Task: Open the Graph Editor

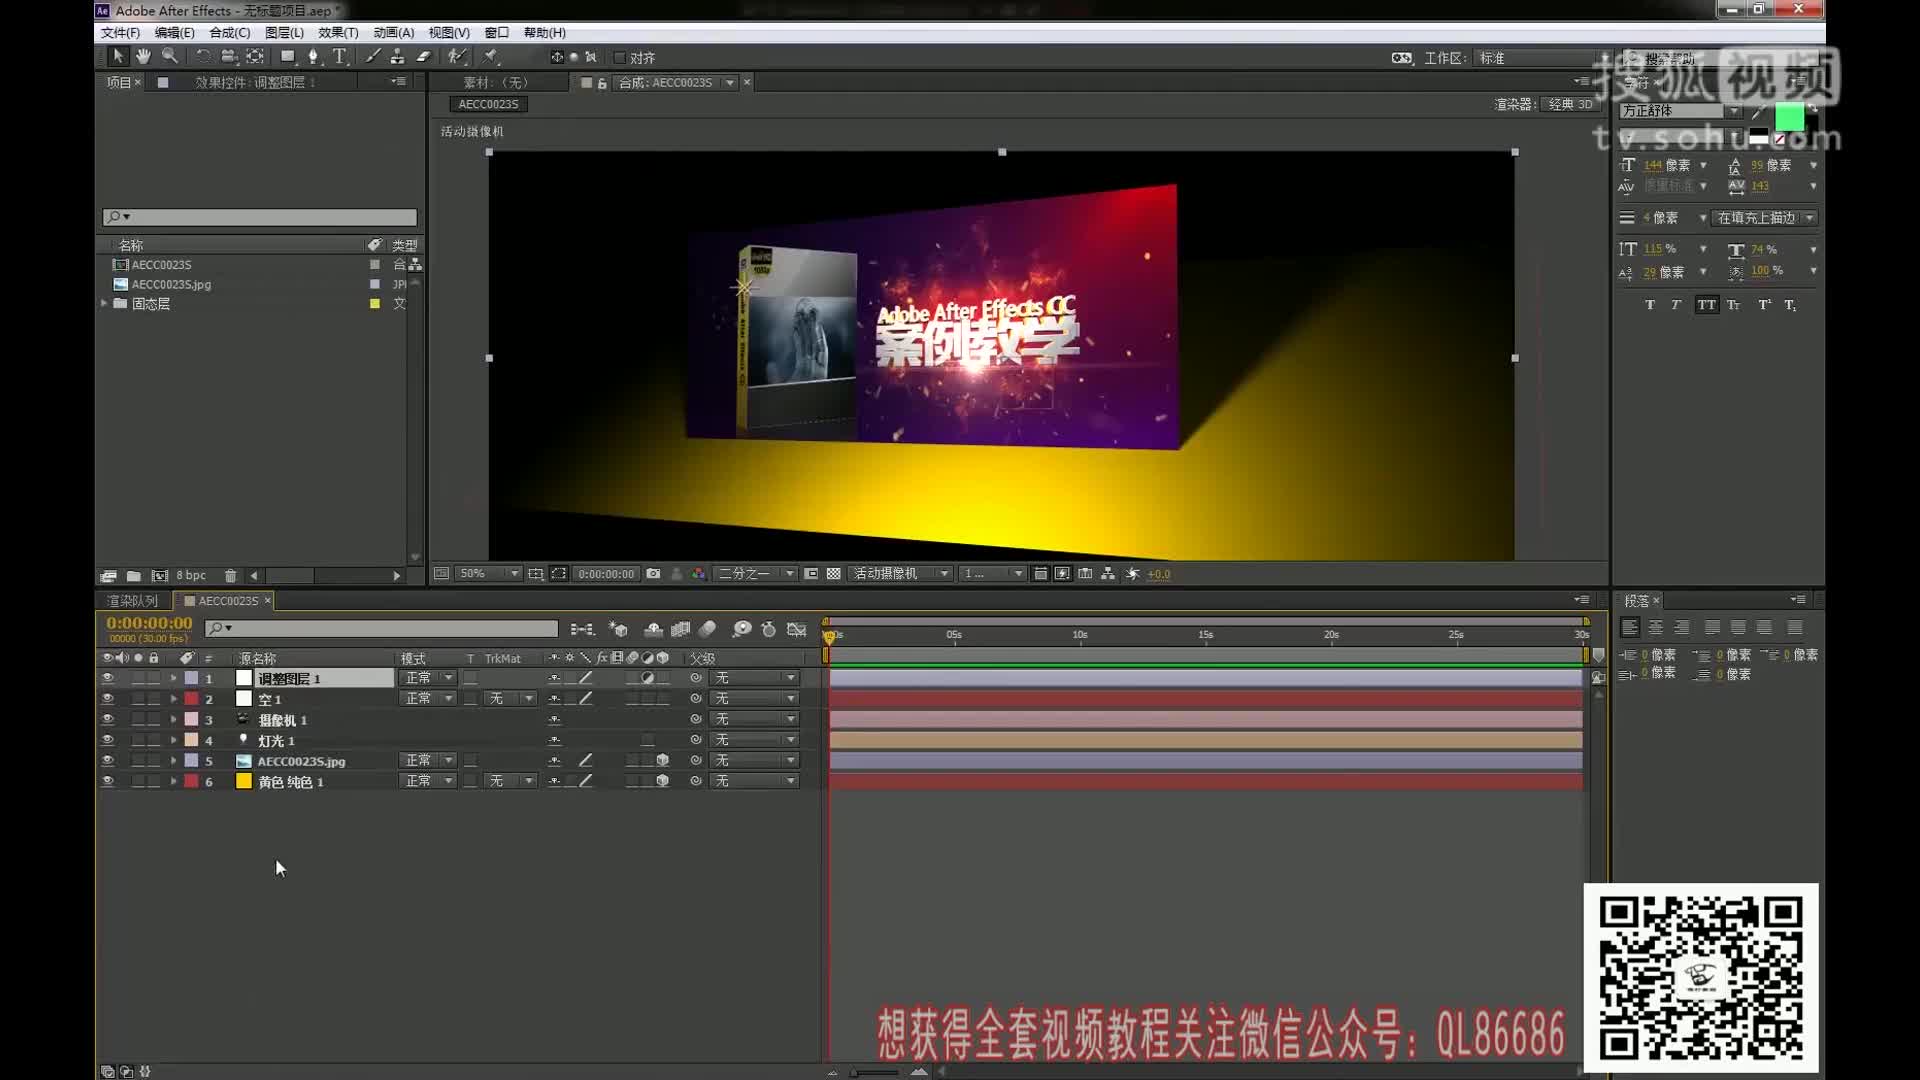Action: pos(797,629)
